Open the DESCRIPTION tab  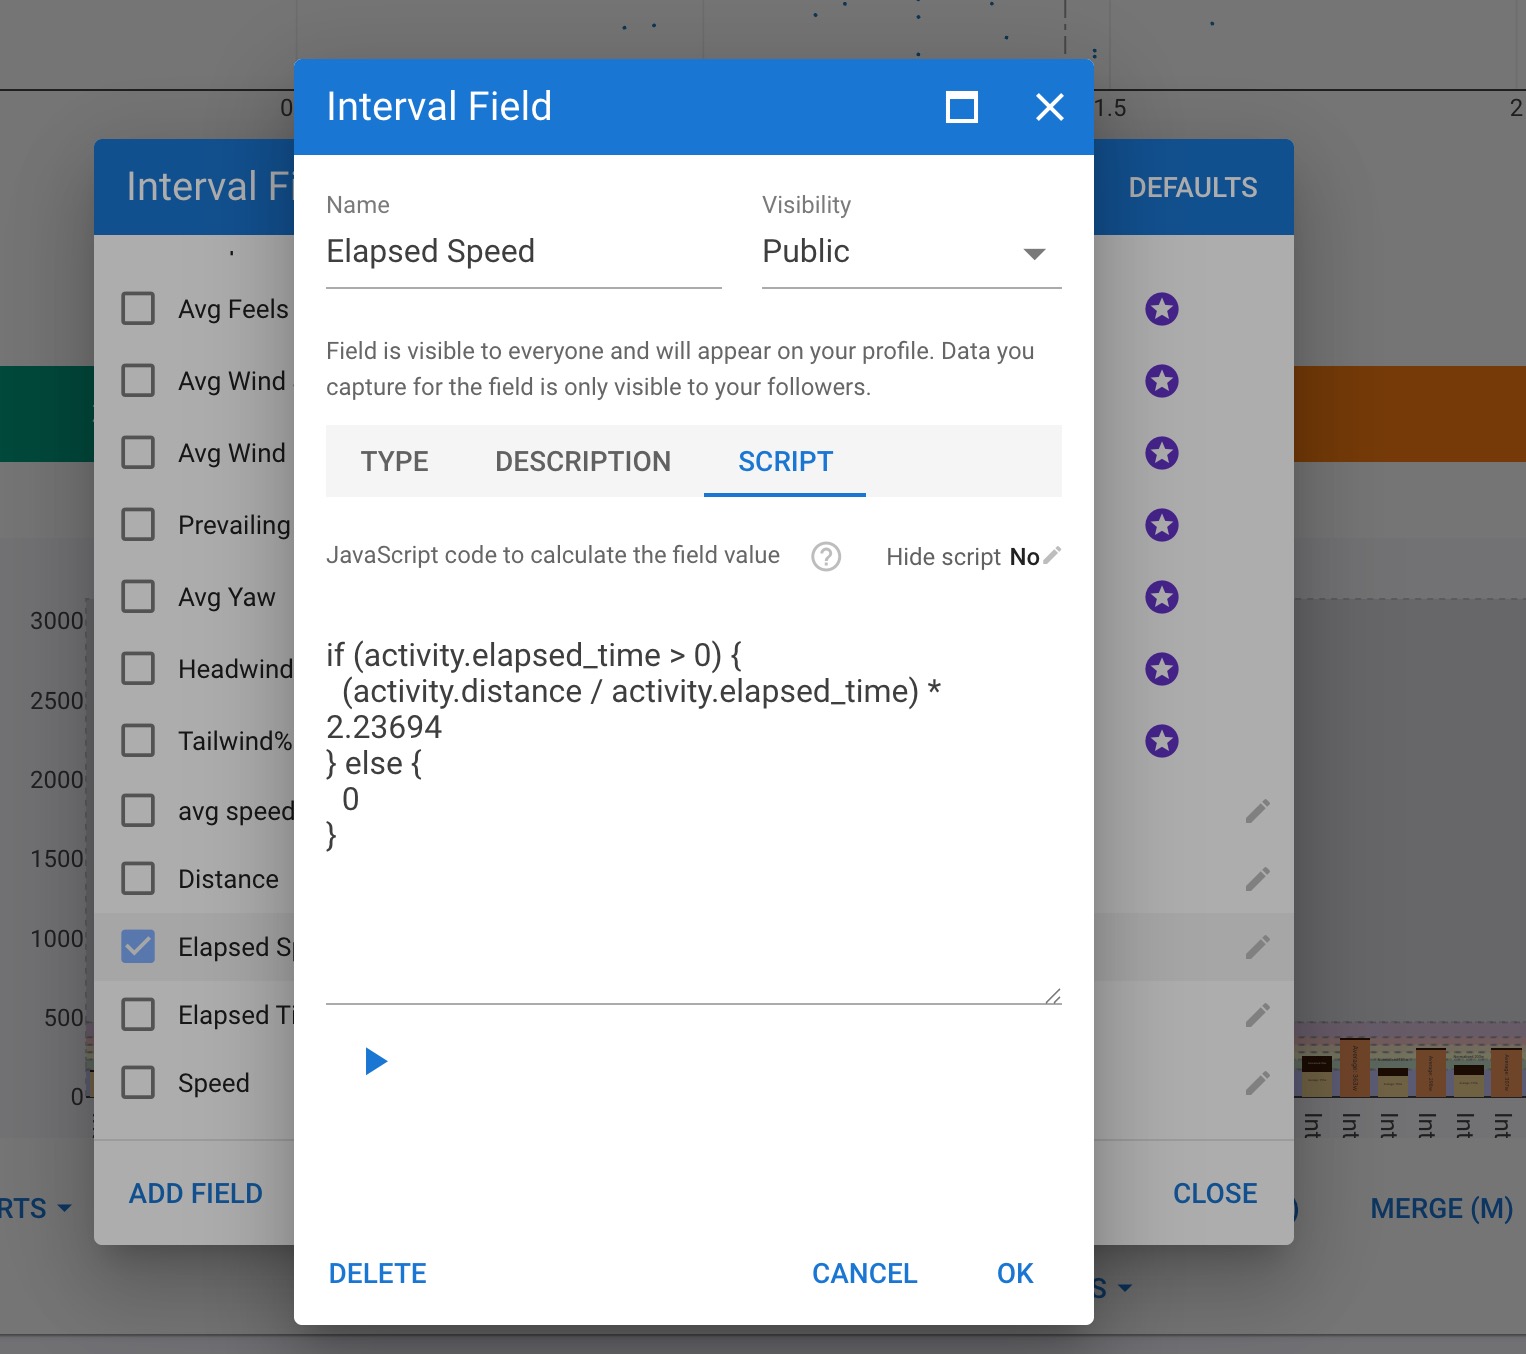[583, 461]
